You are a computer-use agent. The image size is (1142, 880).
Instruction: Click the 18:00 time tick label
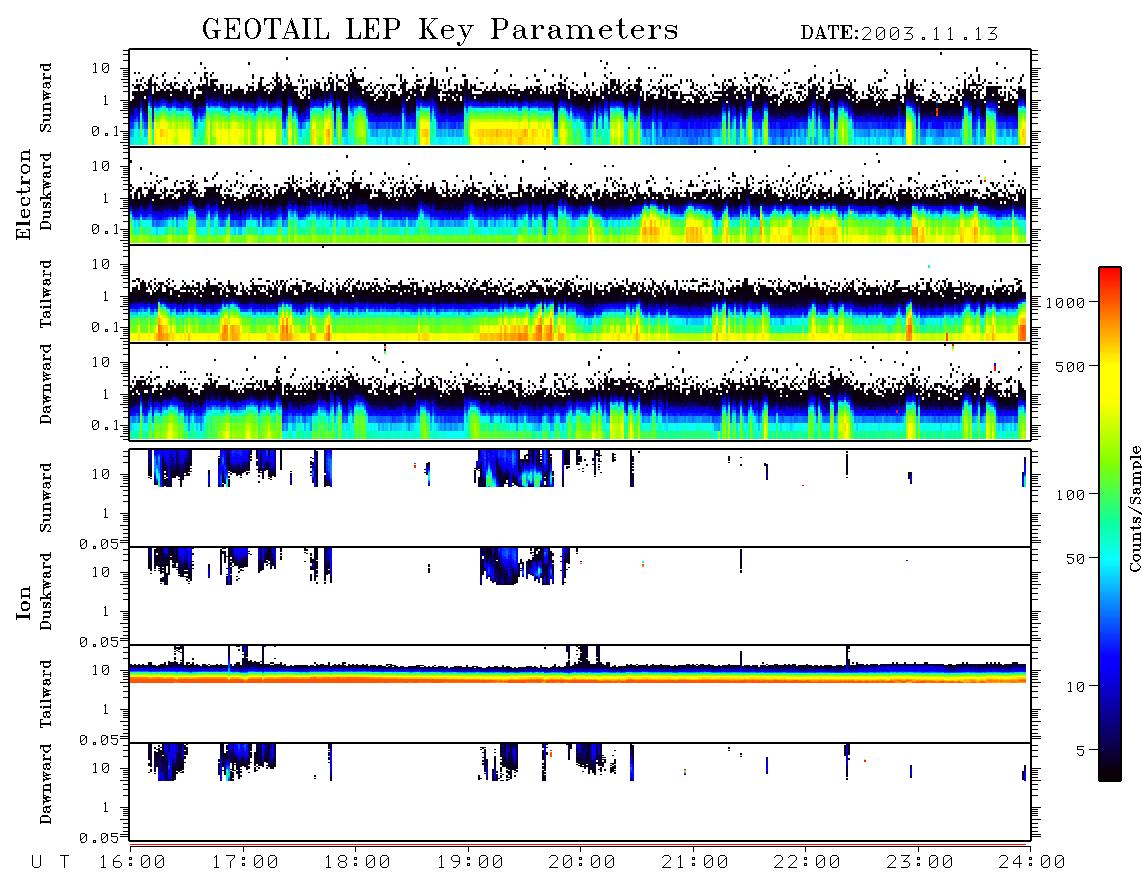tap(357, 862)
